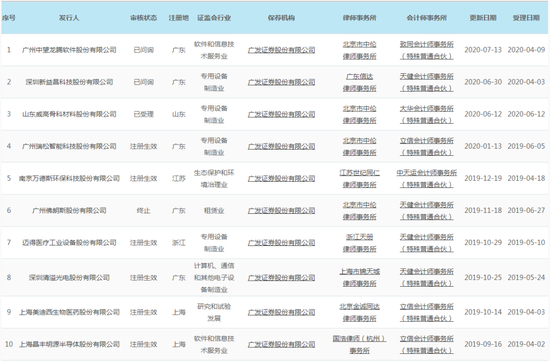Viewport: 550px width, 361px height.
Task: Click the 浙江 registration place cell
Action: [x=179, y=243]
